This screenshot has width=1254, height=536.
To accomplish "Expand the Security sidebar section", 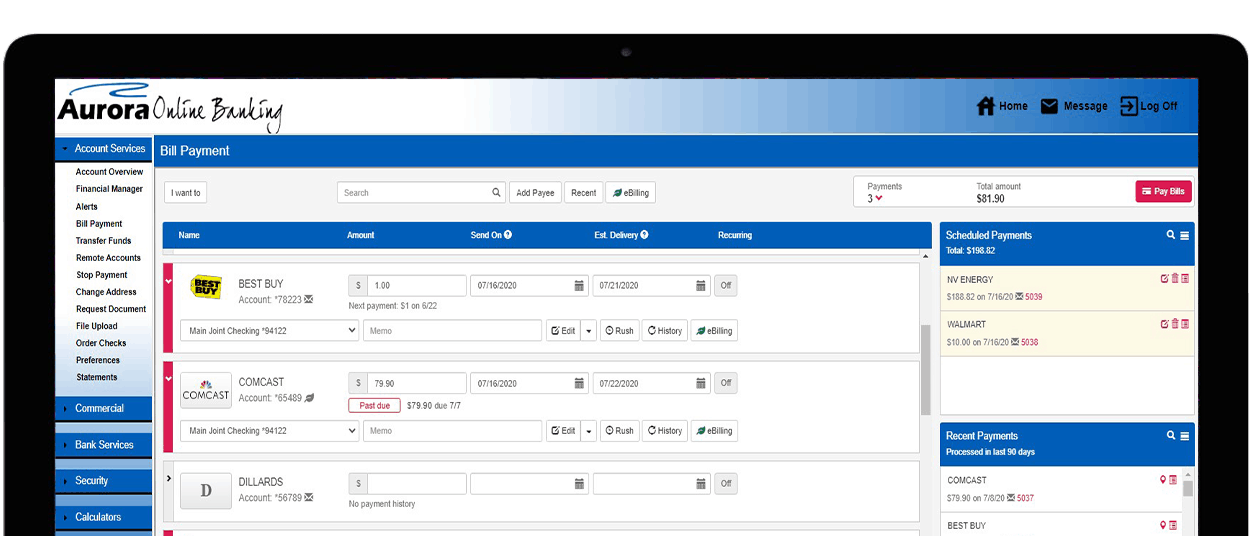I will [104, 481].
